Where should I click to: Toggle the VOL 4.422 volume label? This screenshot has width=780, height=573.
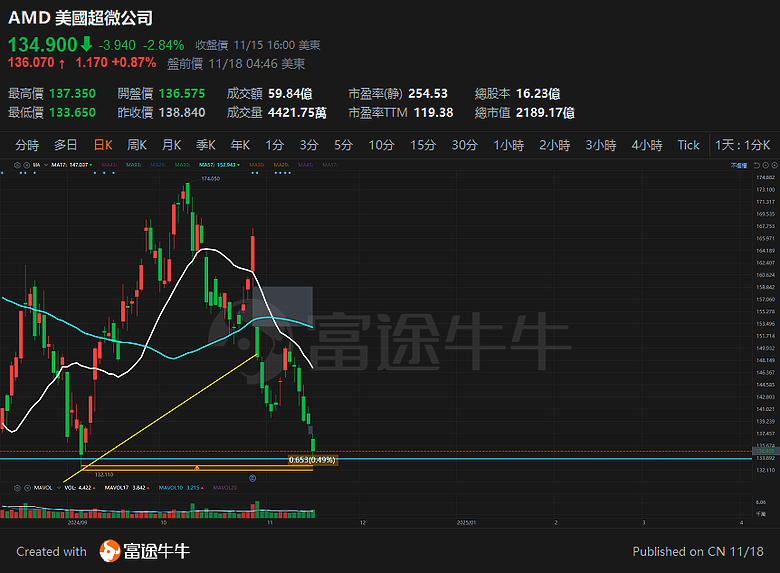point(79,488)
